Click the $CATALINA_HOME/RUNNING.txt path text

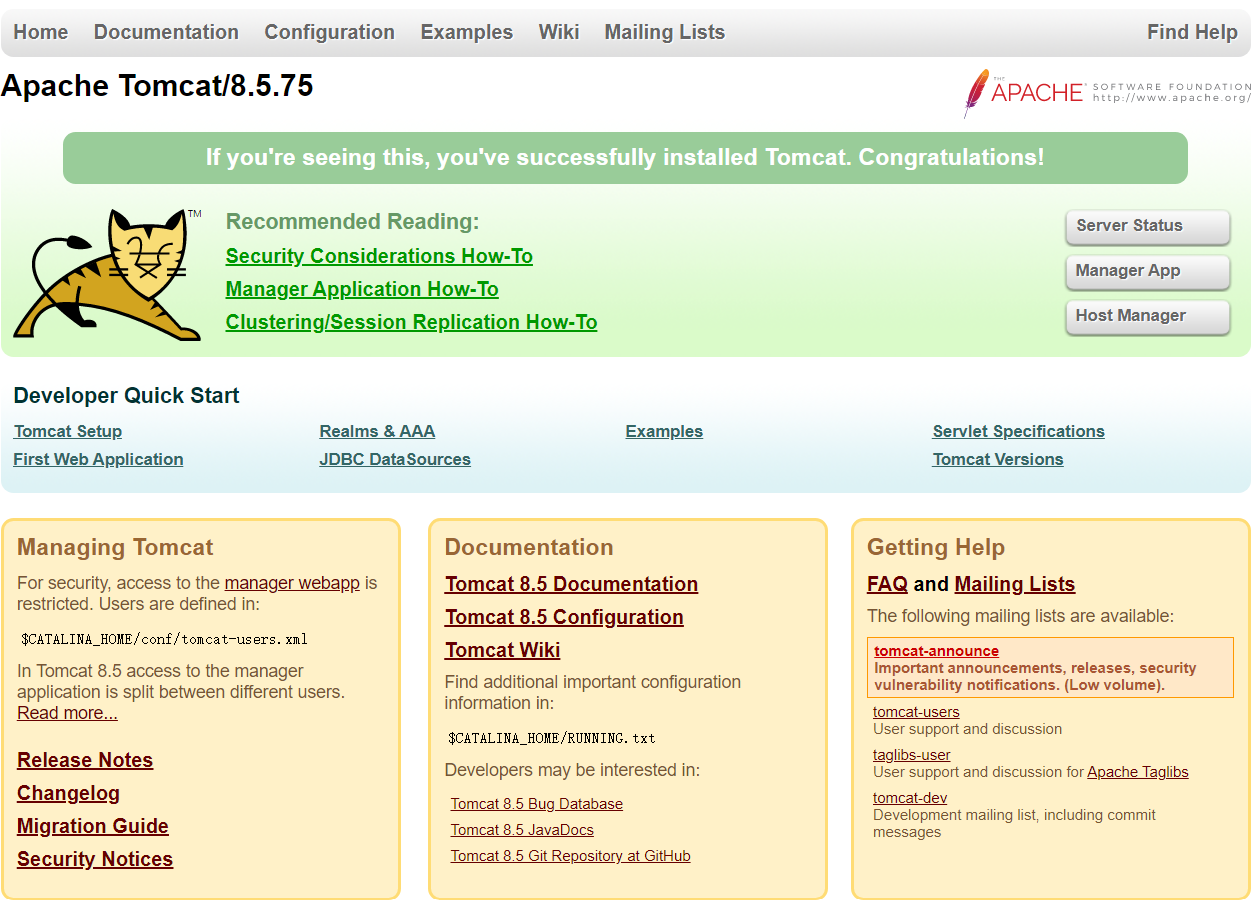tap(551, 738)
